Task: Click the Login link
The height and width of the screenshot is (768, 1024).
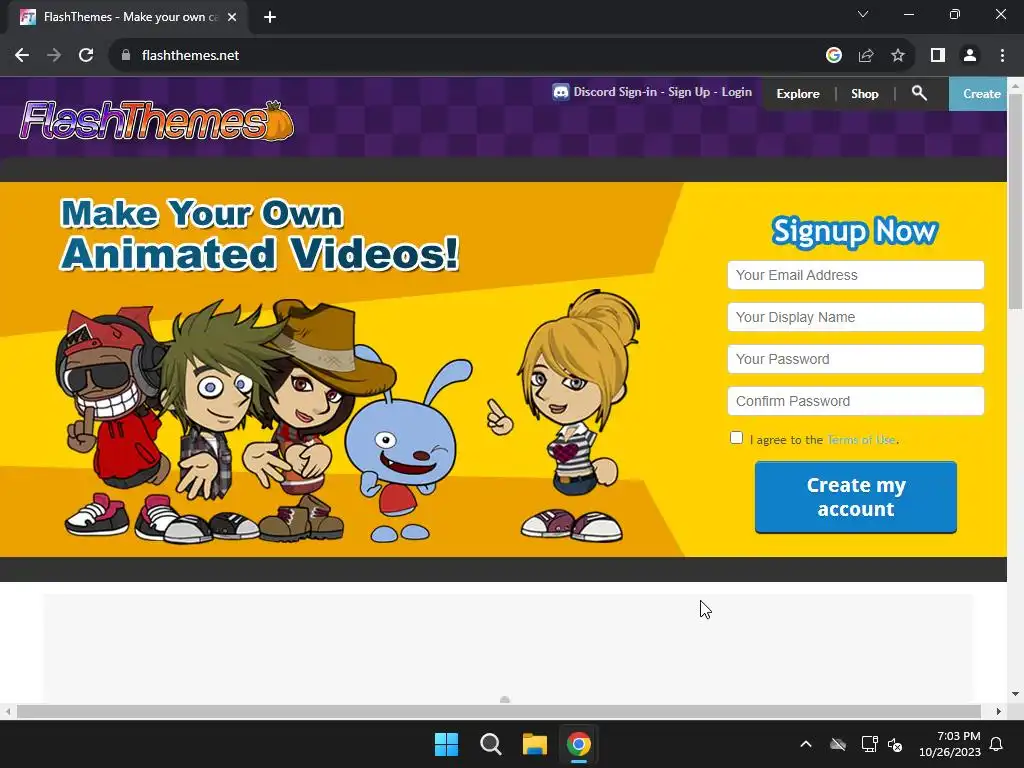Action: tap(737, 92)
